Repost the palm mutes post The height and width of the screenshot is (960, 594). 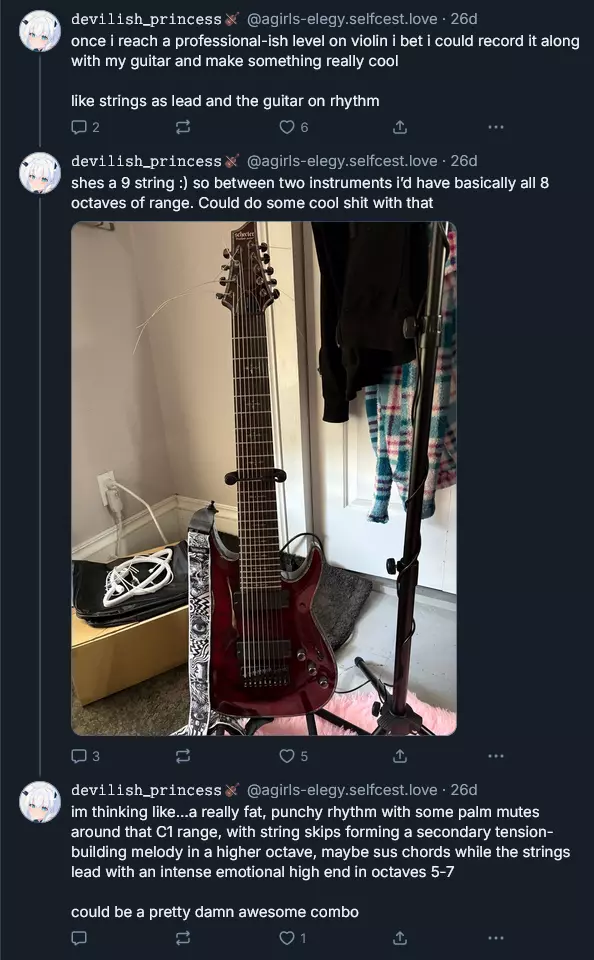click(182, 937)
